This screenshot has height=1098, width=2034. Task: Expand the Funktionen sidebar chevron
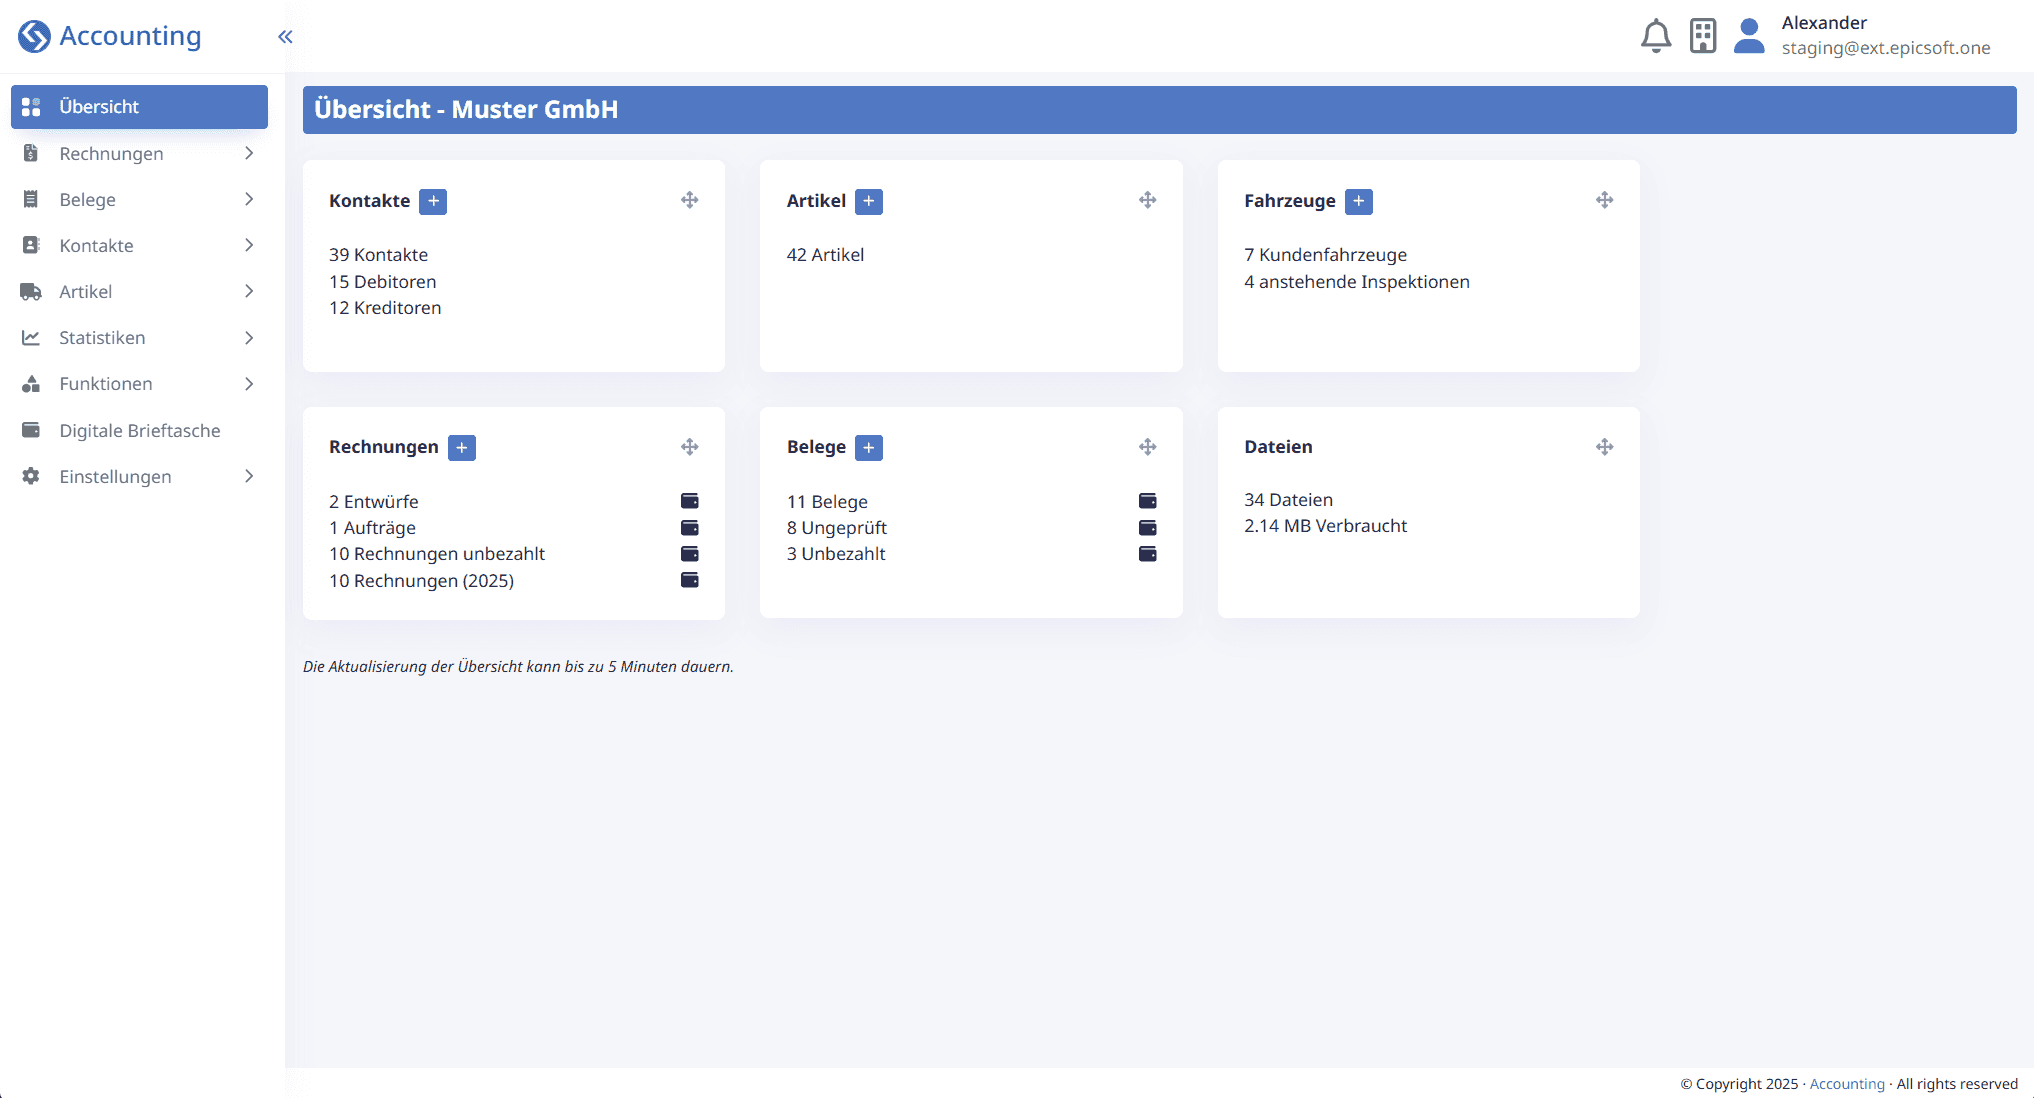coord(249,384)
